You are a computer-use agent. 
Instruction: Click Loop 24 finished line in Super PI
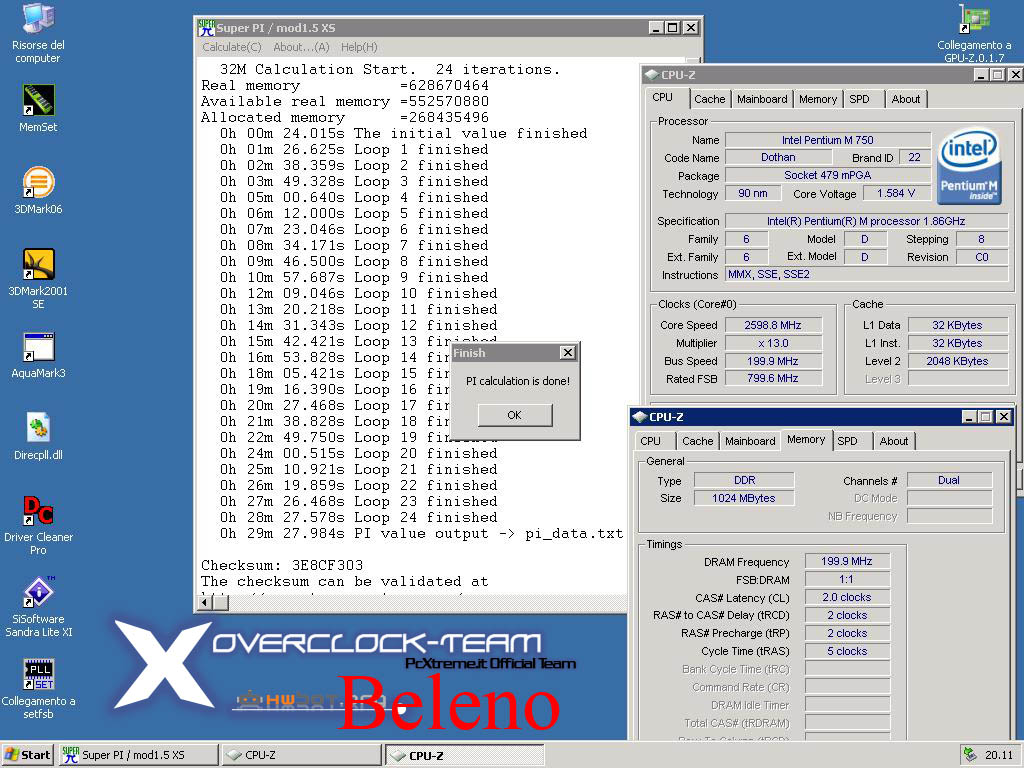(359, 517)
